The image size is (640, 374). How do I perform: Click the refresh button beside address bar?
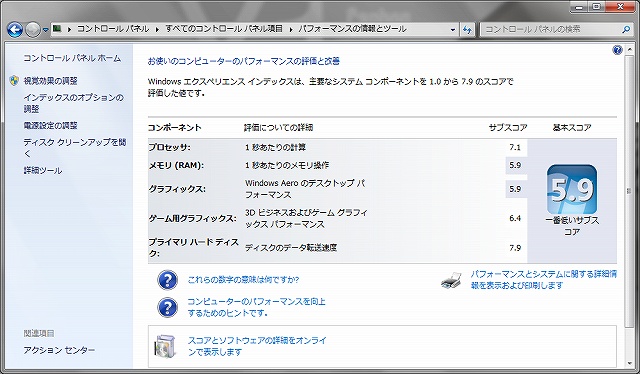(x=467, y=30)
